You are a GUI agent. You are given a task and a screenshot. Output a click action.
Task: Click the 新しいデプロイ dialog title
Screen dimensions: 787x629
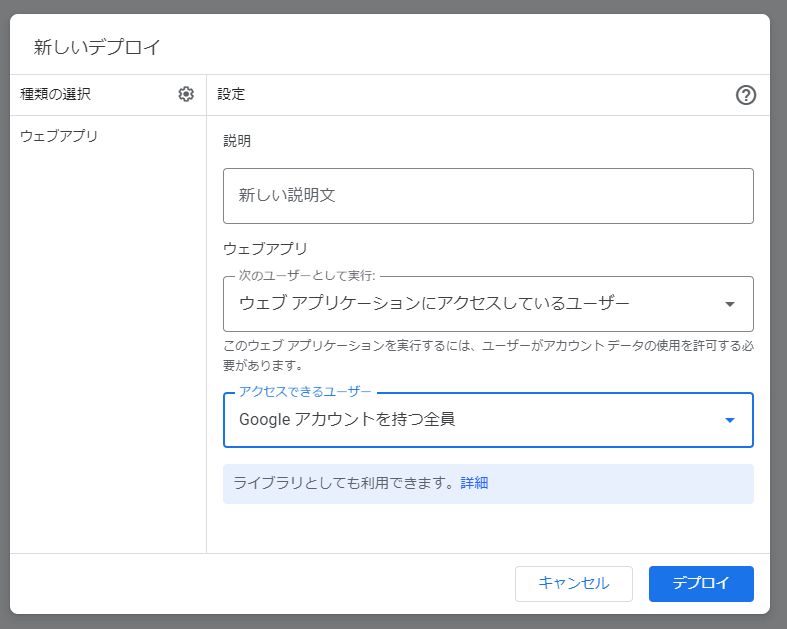point(97,47)
